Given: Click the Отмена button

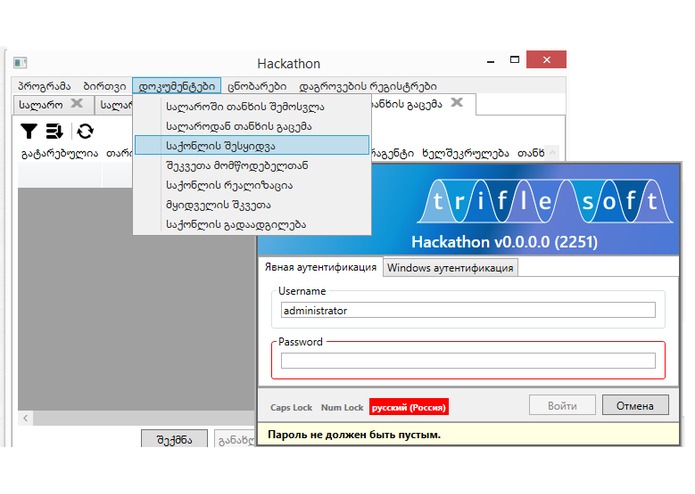Looking at the screenshot, I should 635,405.
